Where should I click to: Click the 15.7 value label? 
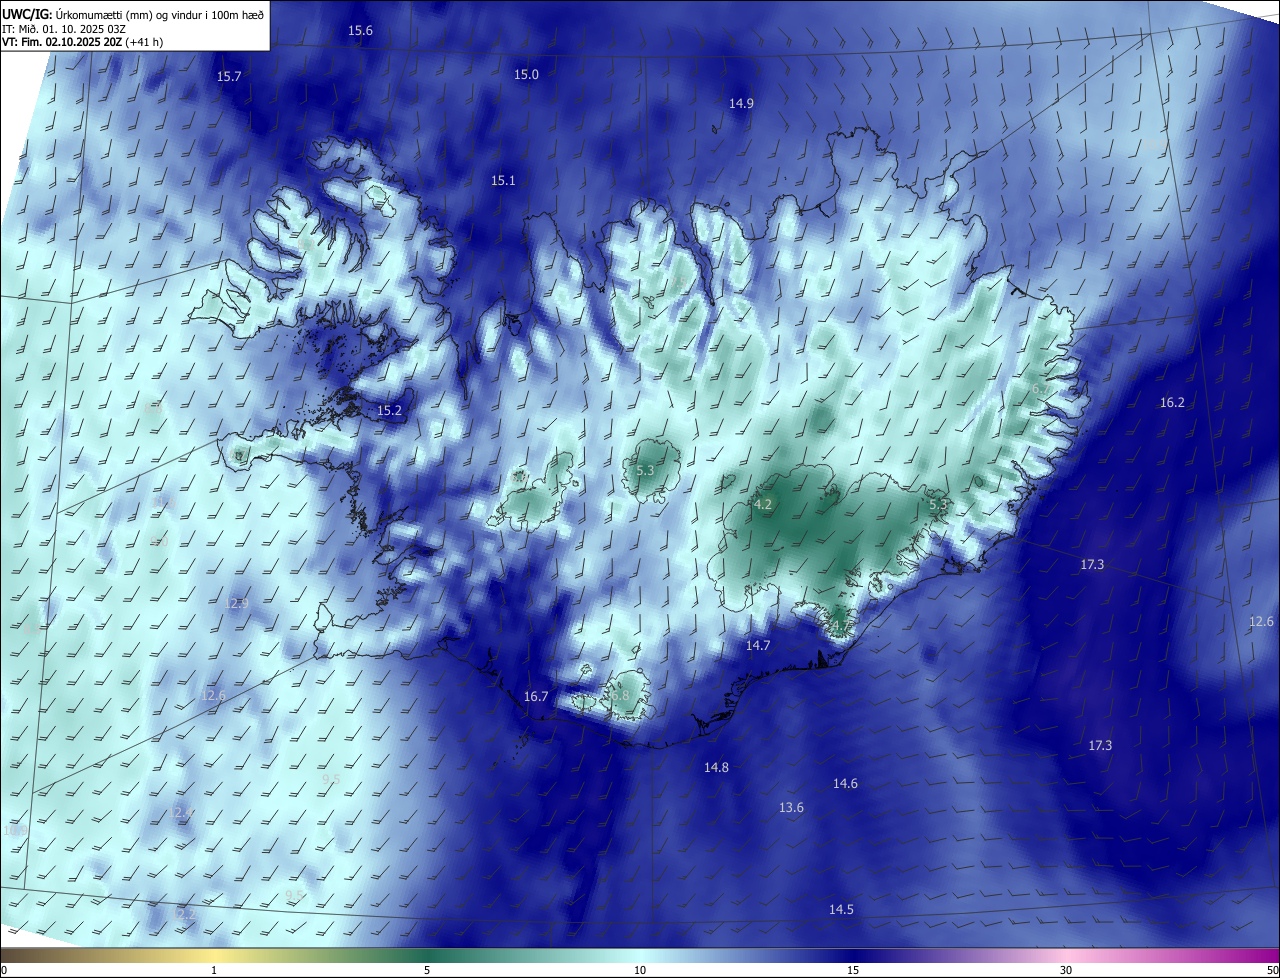(x=229, y=77)
